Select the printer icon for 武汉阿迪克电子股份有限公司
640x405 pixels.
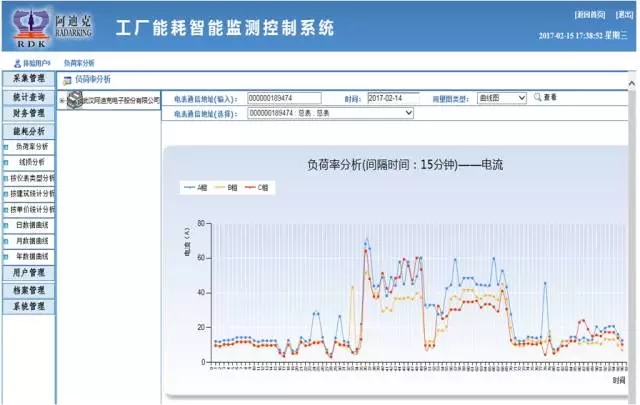click(75, 100)
